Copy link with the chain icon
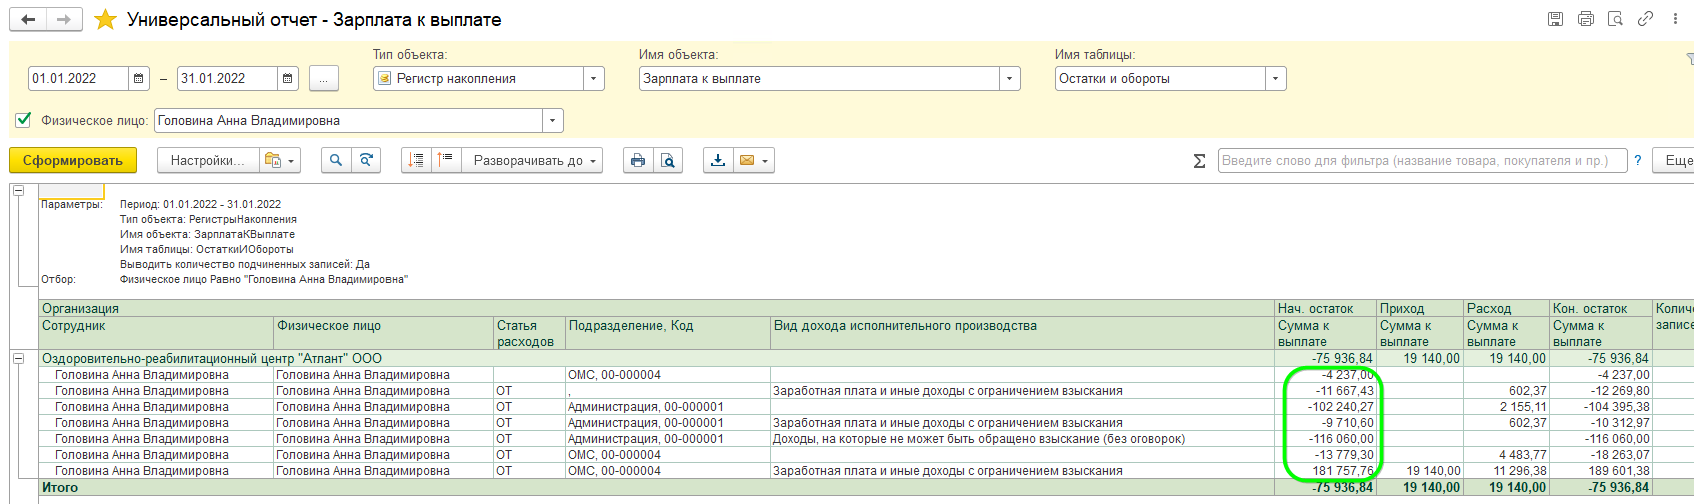This screenshot has height=504, width=1694. (x=1645, y=19)
